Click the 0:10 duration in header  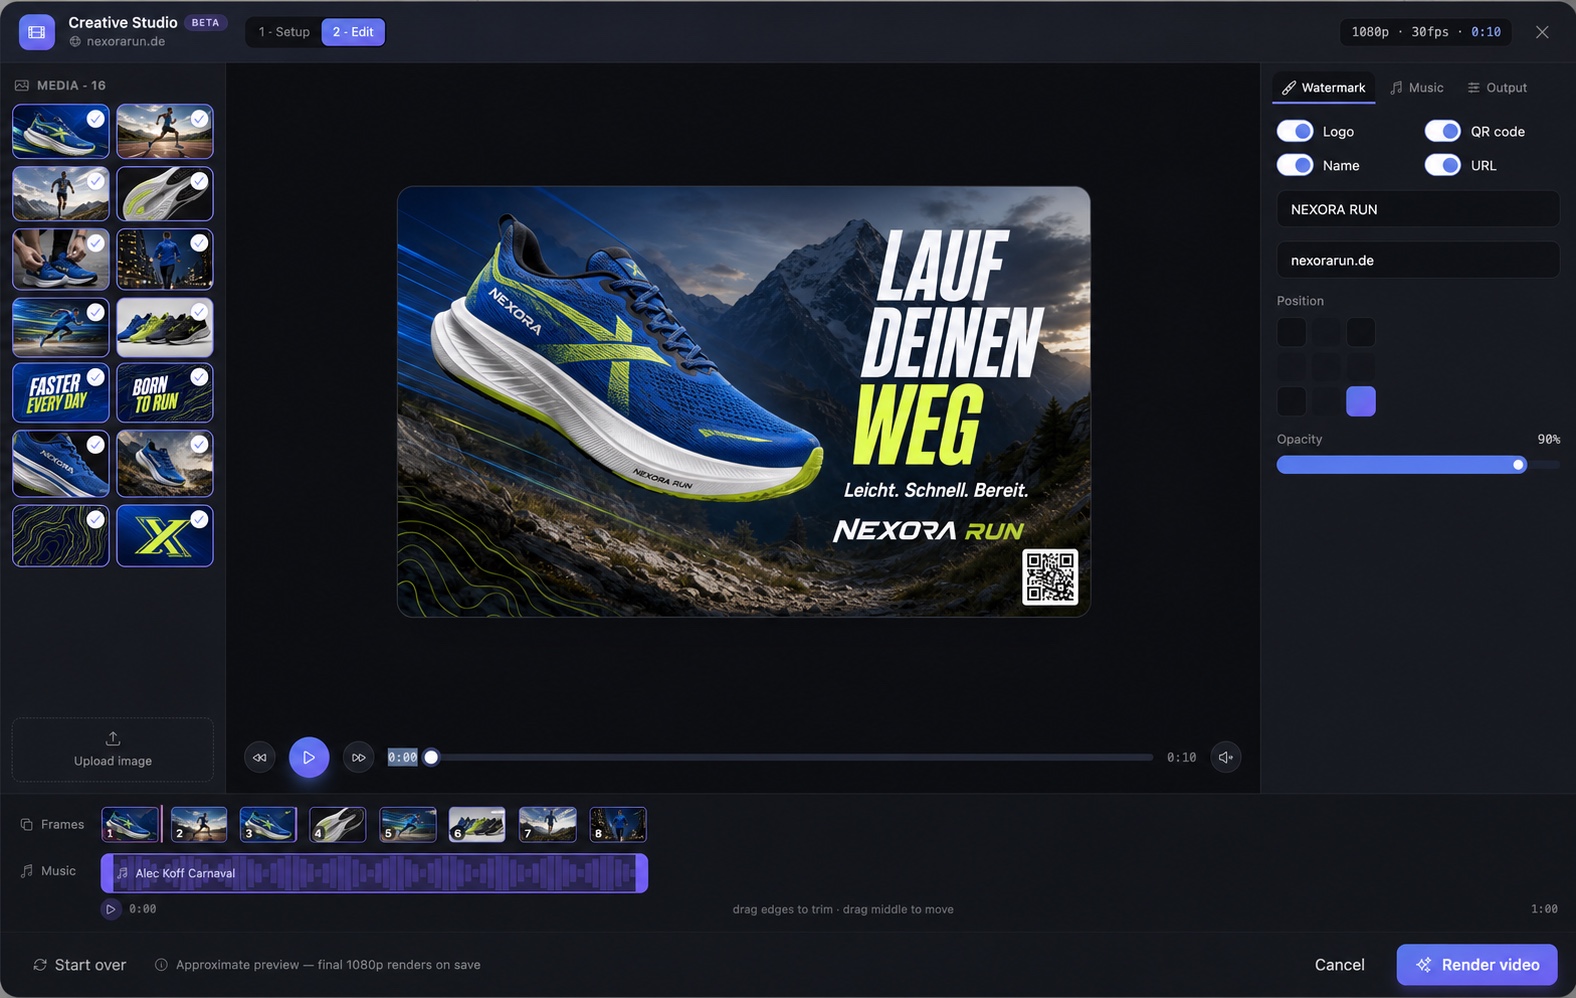[1486, 32]
